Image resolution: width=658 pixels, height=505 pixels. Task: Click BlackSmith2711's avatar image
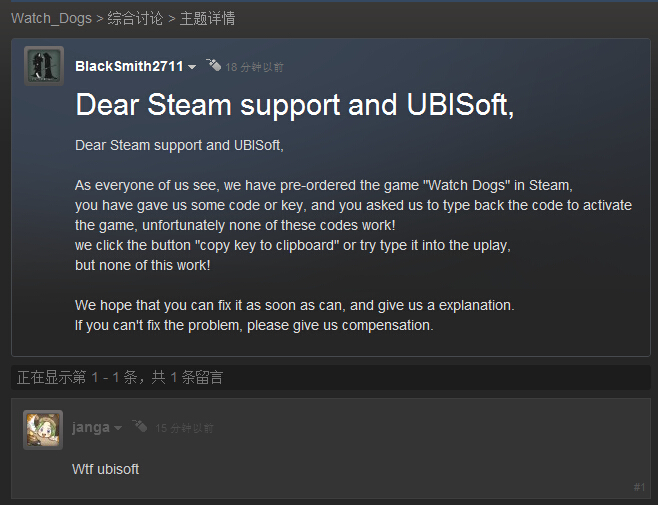coord(43,66)
